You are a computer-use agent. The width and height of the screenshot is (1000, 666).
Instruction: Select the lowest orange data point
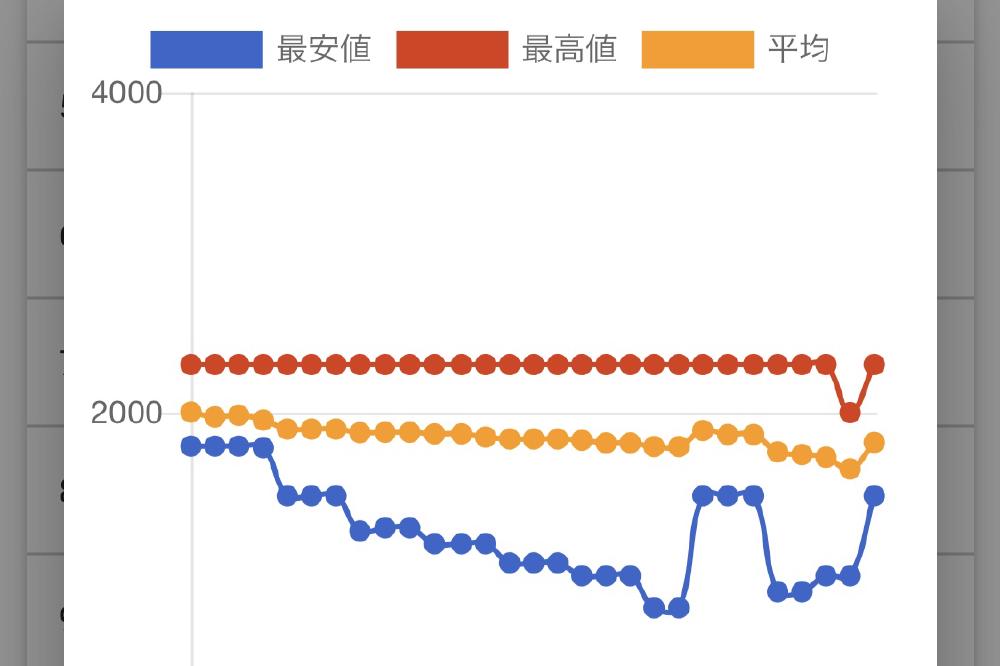pos(849,470)
